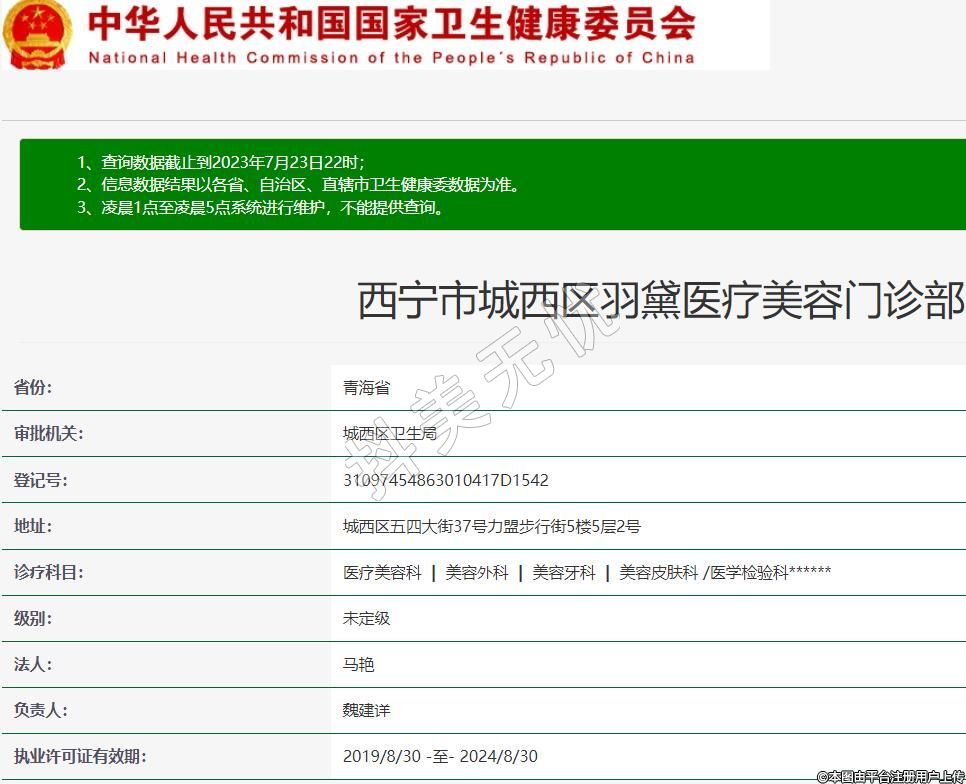This screenshot has height=784, width=966.
Task: Click the level value 未定级
Action: pyautogui.click(x=367, y=618)
